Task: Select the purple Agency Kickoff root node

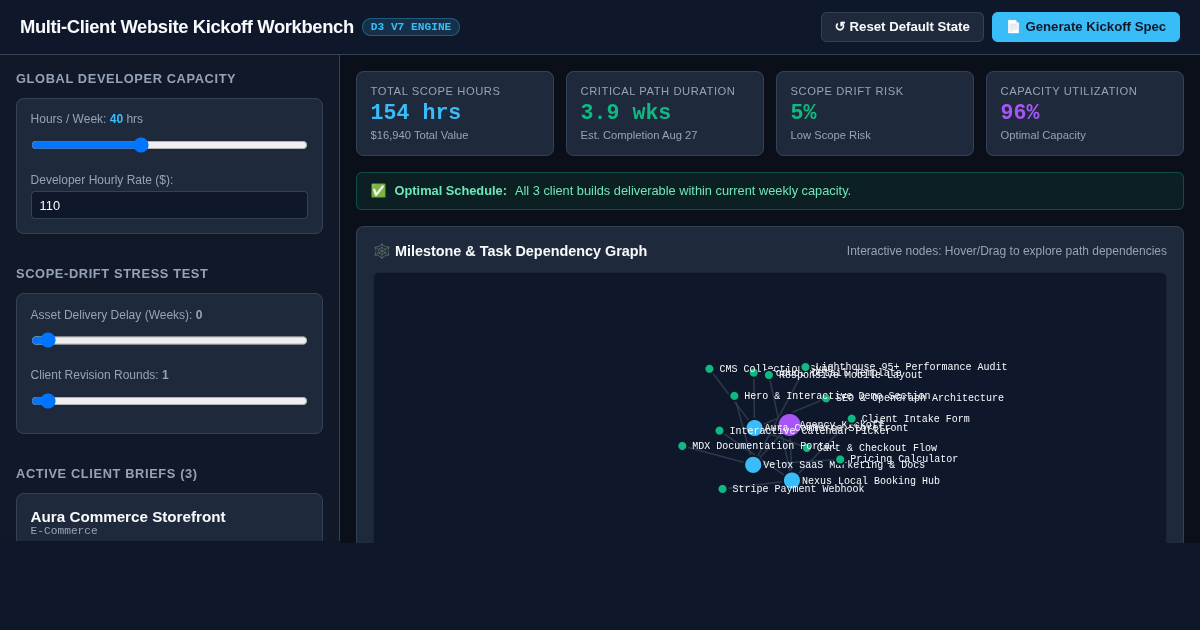Action: tap(789, 425)
